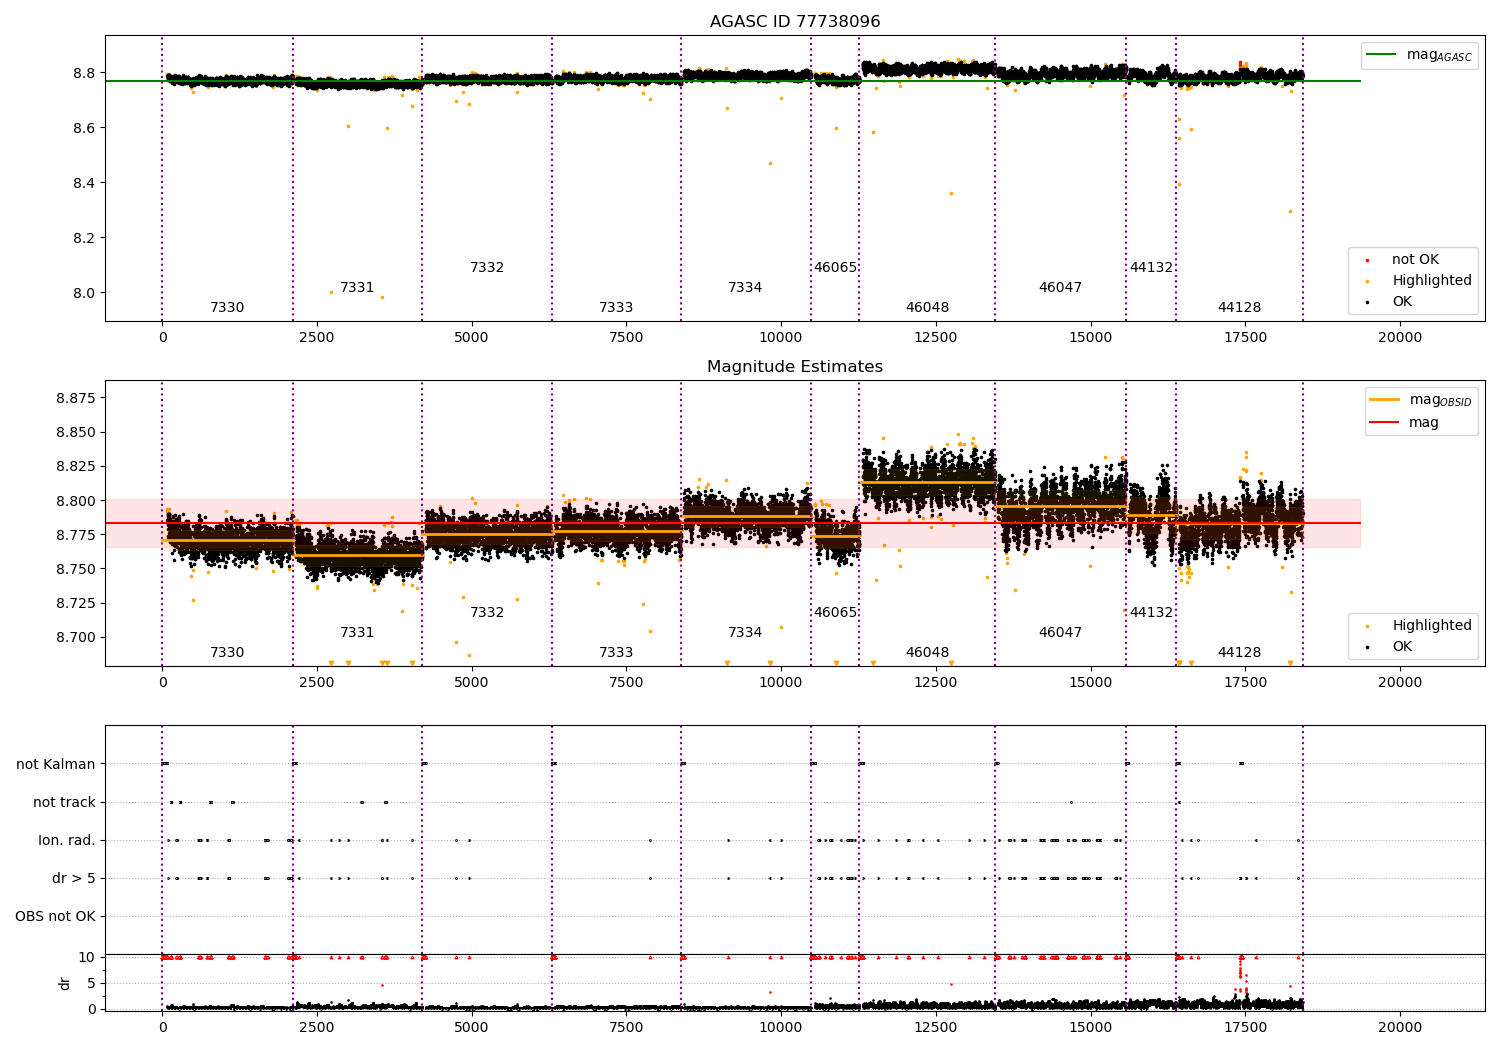
Task: Click y-axis tick 8.0 in top plot
Action: pos(84,293)
